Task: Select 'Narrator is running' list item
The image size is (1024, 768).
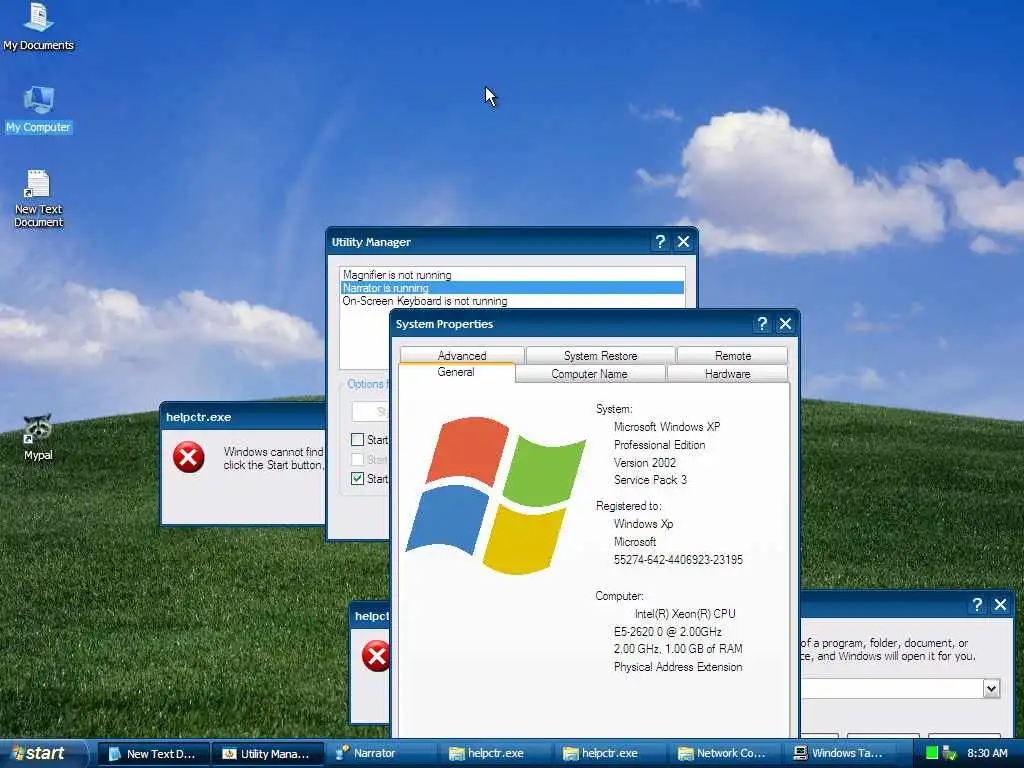Action: pos(512,288)
